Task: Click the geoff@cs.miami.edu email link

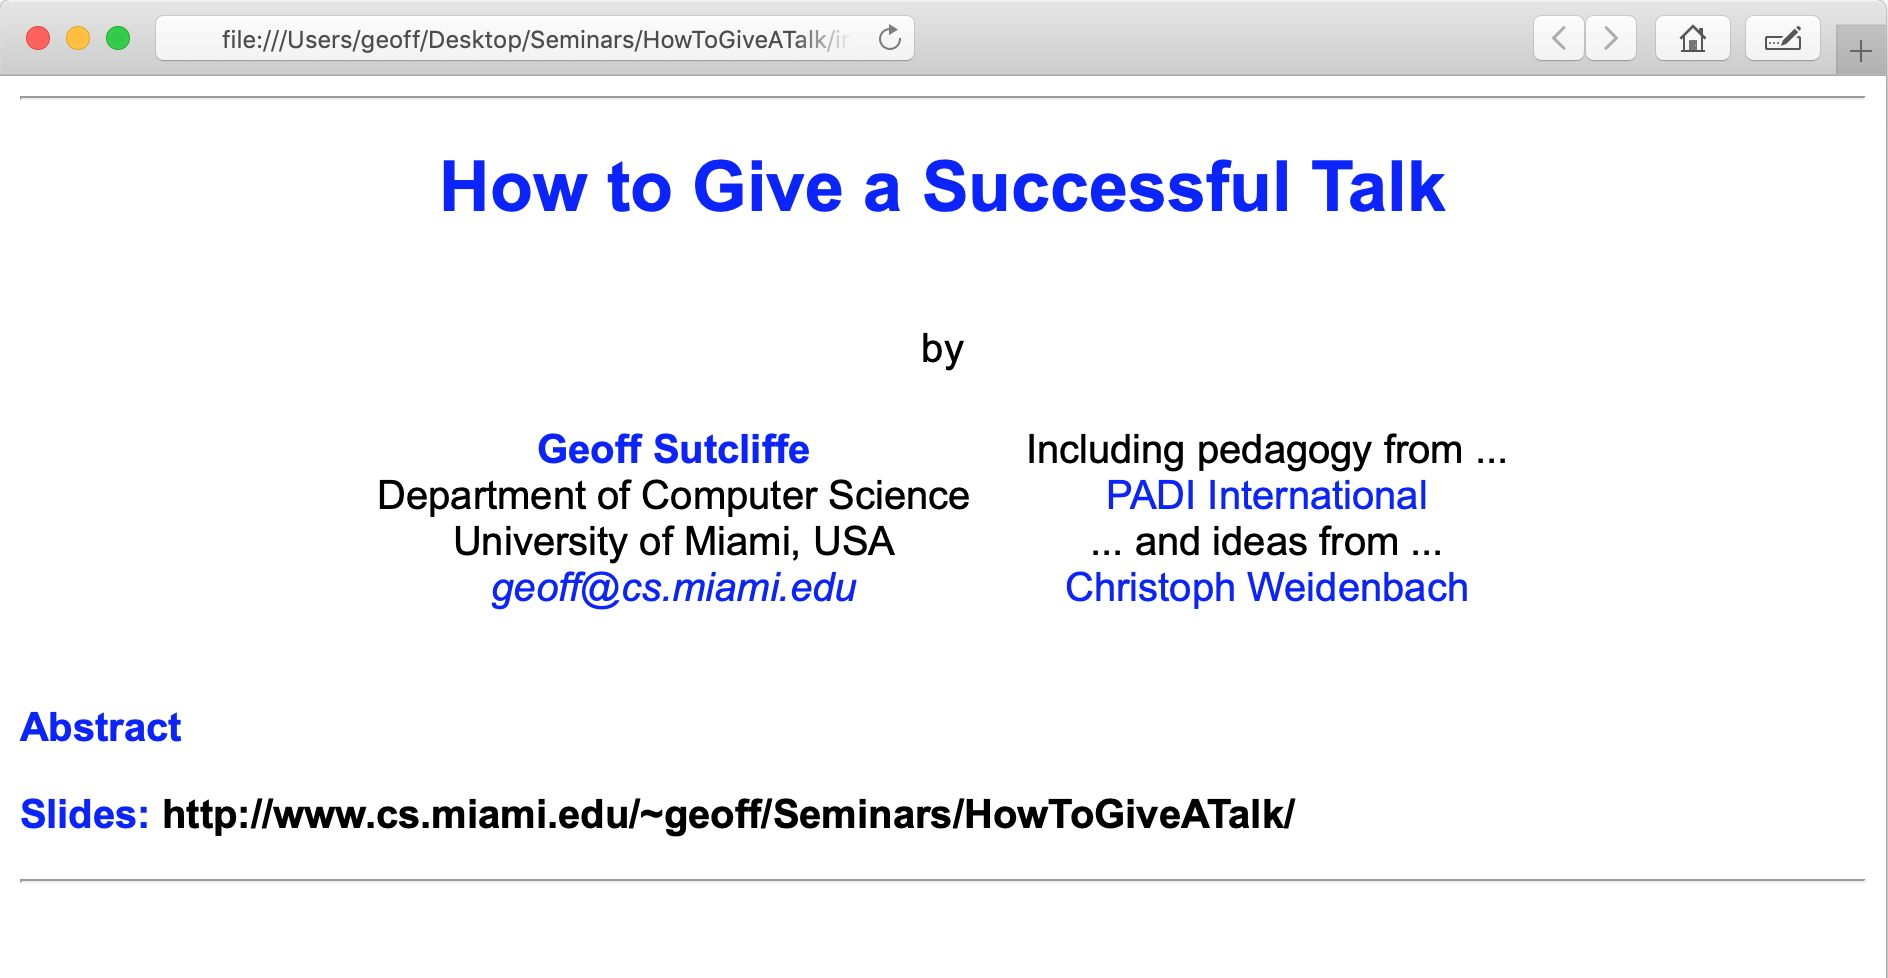Action: [673, 588]
